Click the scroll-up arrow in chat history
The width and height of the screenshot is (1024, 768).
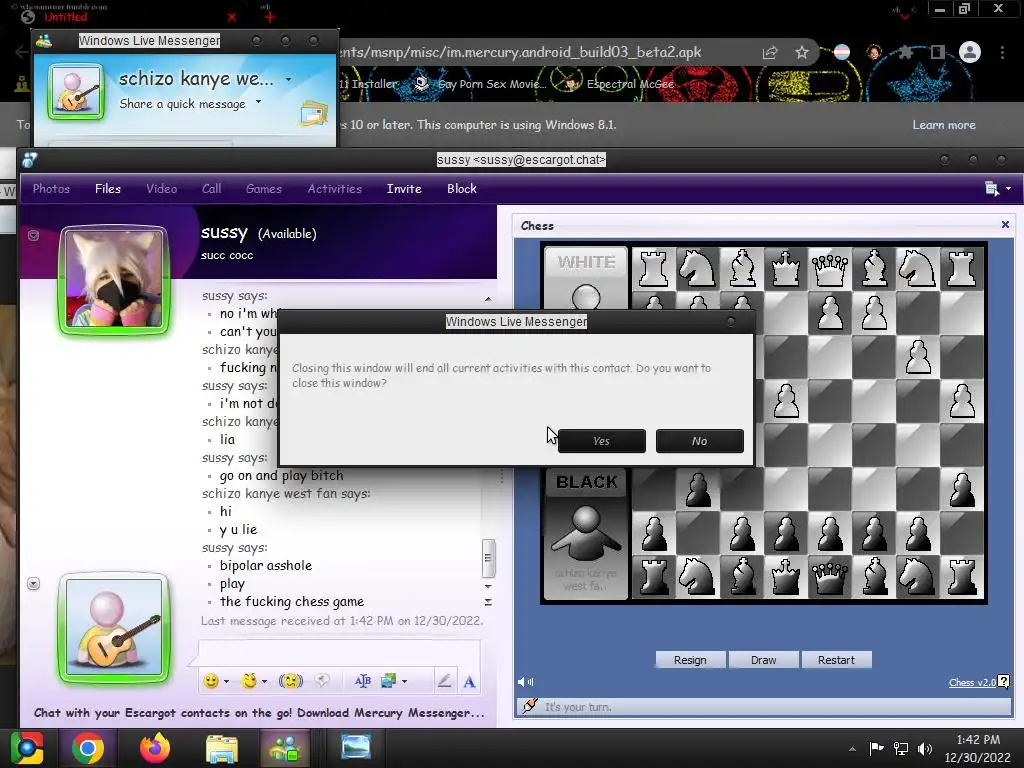point(488,299)
